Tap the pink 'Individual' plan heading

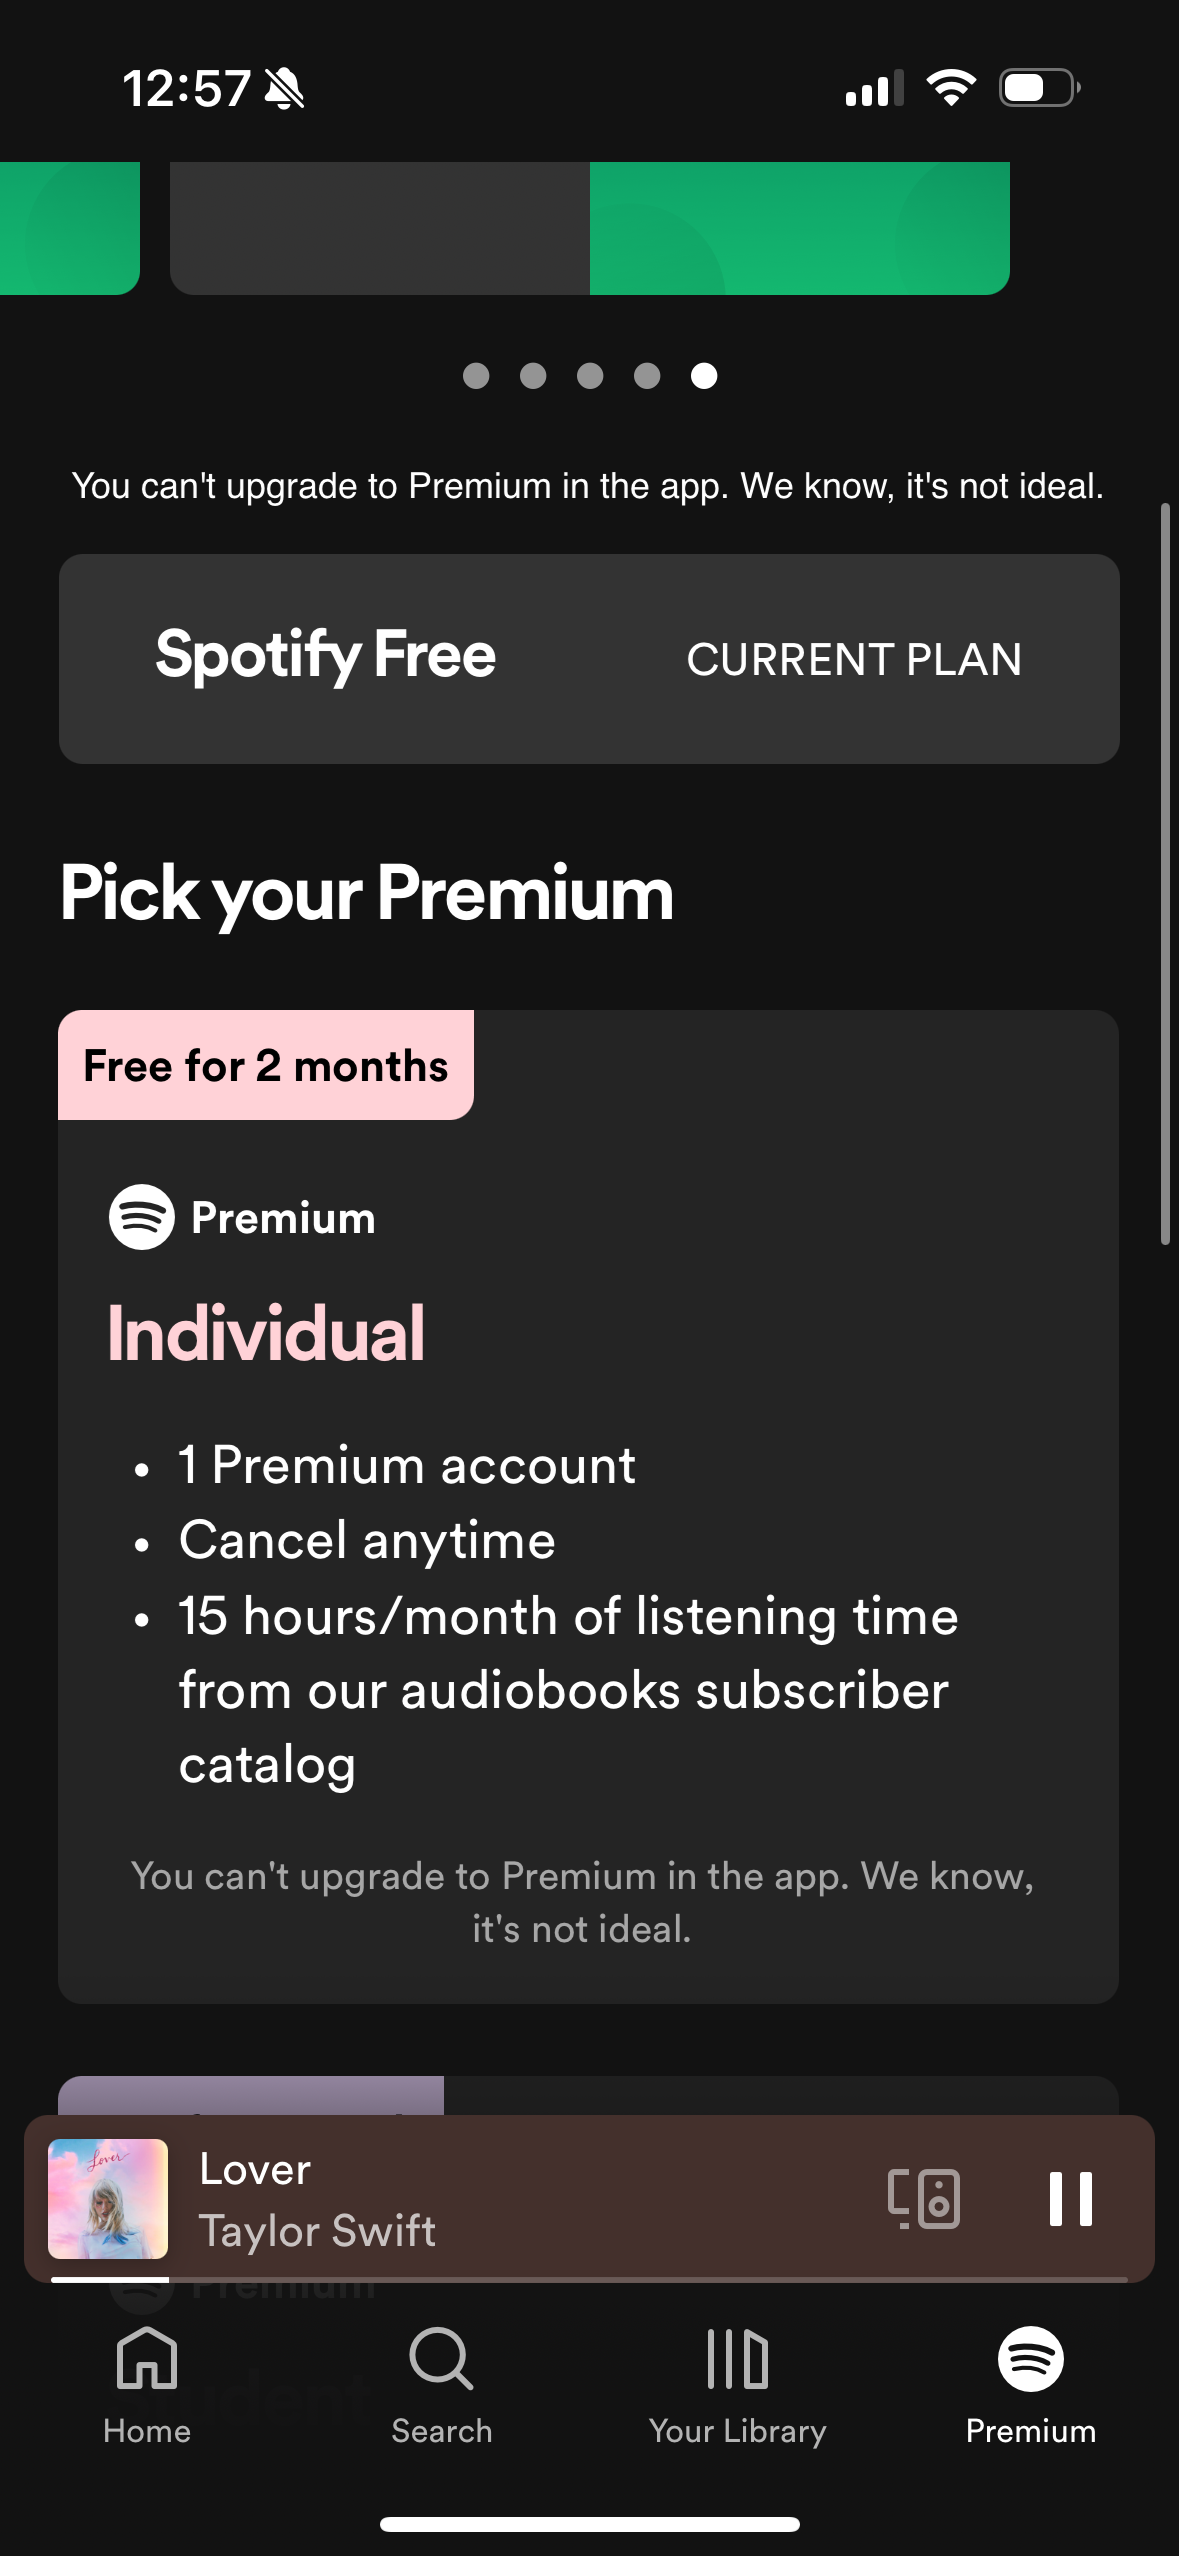coord(266,1330)
